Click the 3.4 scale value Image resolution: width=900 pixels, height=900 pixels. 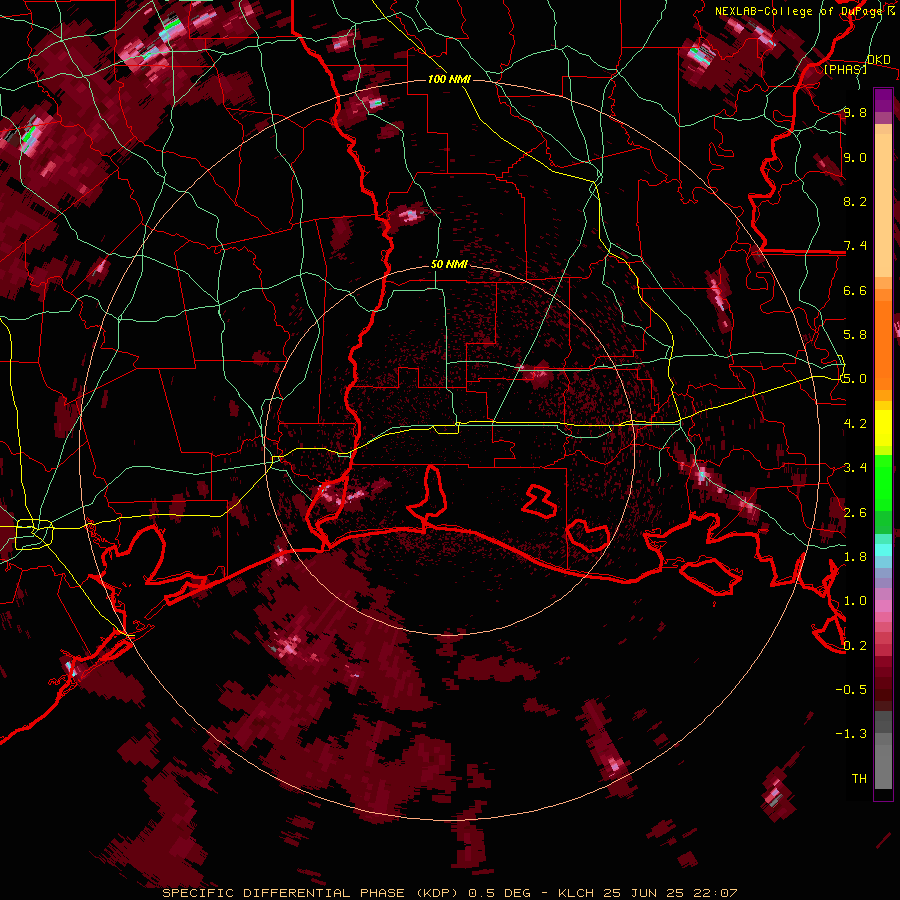[x=855, y=468]
